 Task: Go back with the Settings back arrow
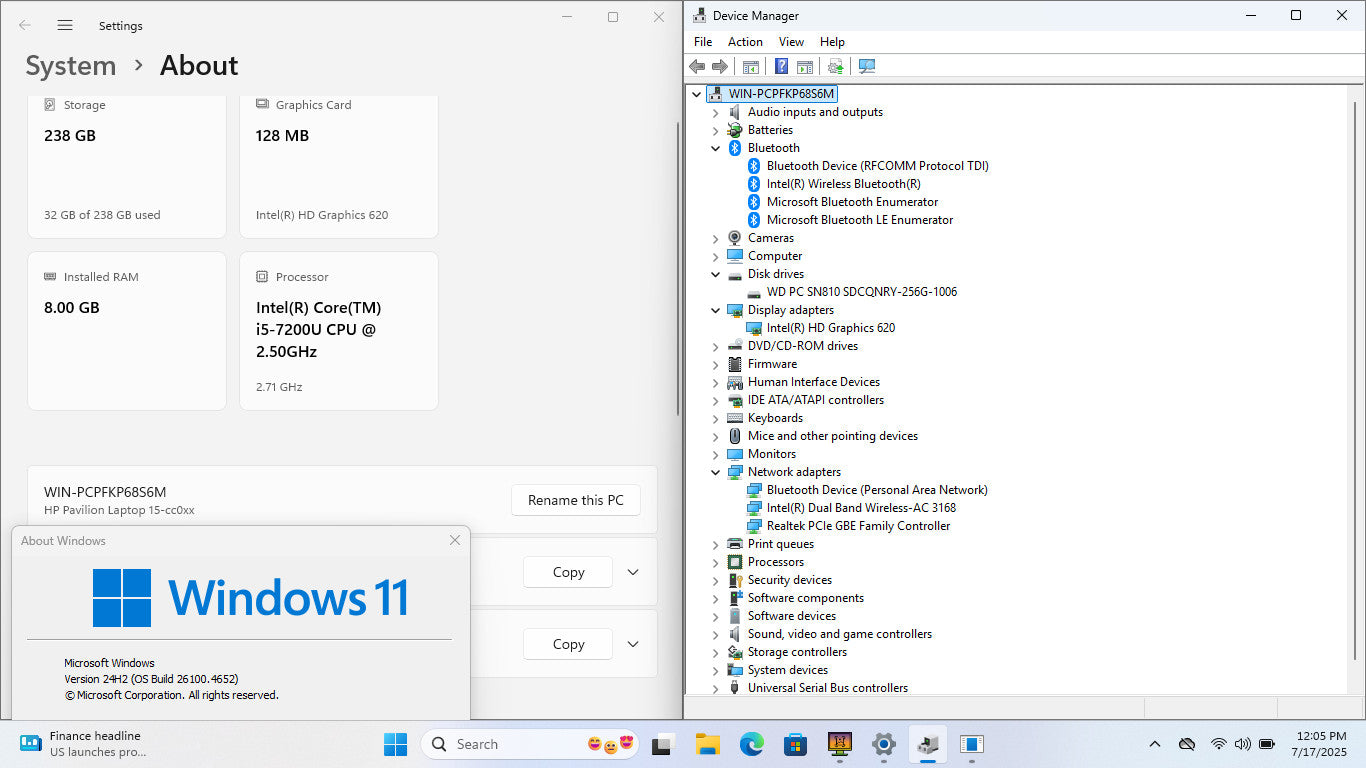(25, 25)
